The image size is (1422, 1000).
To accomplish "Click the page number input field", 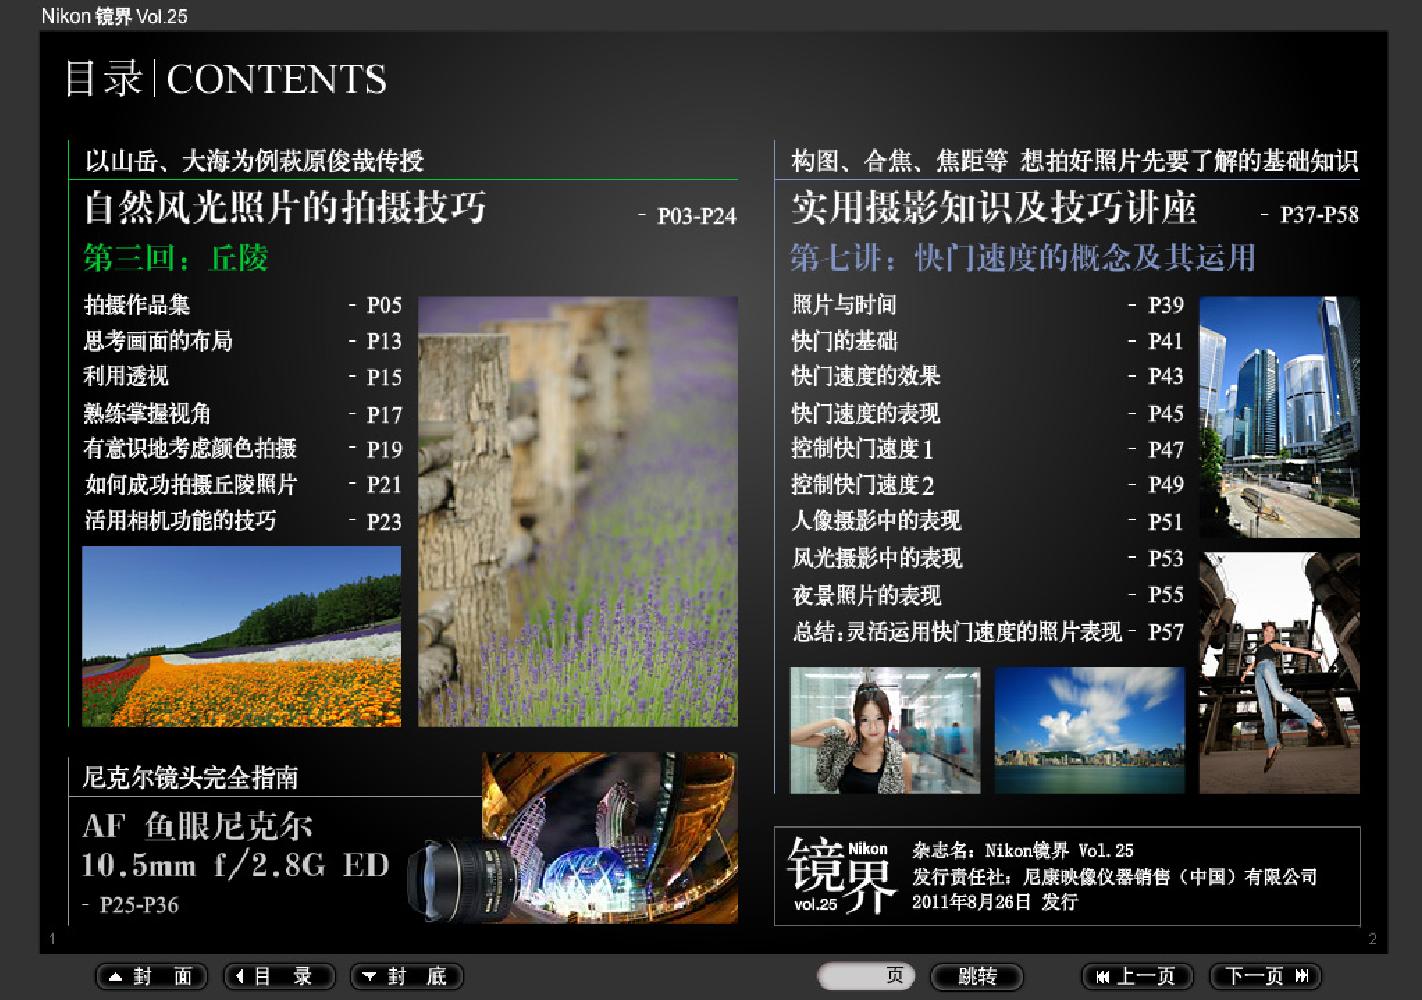I will point(865,977).
